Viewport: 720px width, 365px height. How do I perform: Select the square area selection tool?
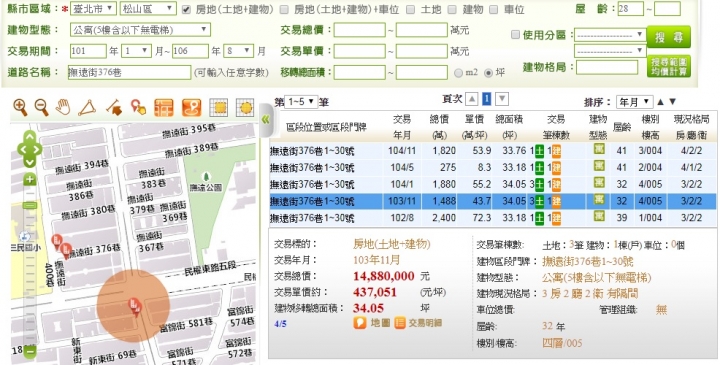click(219, 107)
